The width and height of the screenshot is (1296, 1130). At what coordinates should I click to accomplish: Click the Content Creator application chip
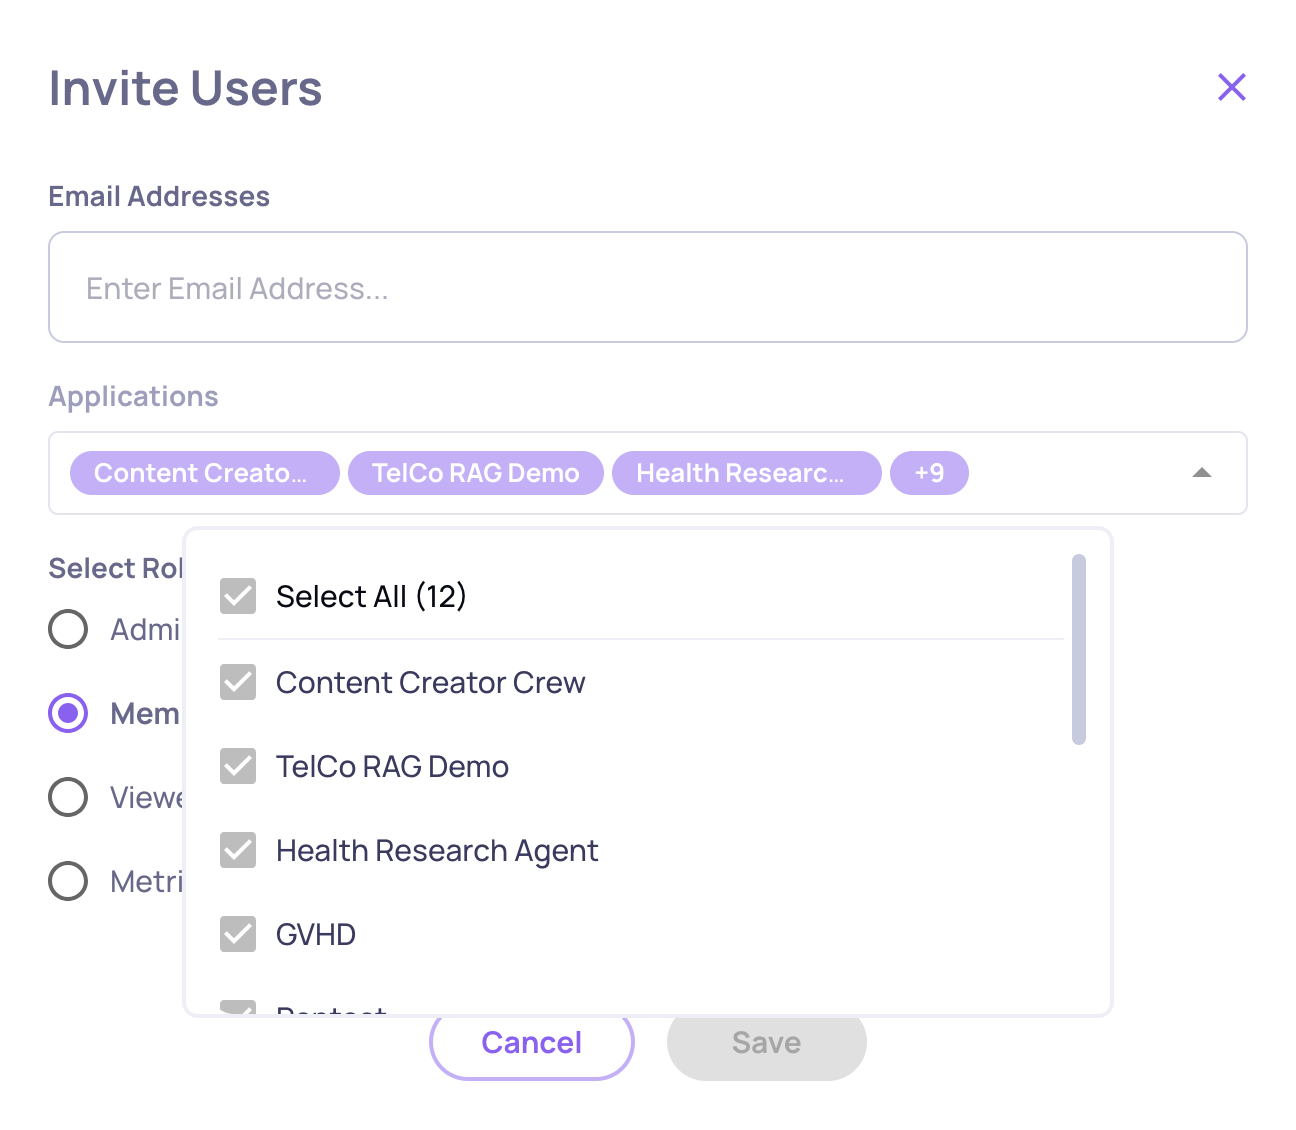(x=204, y=473)
